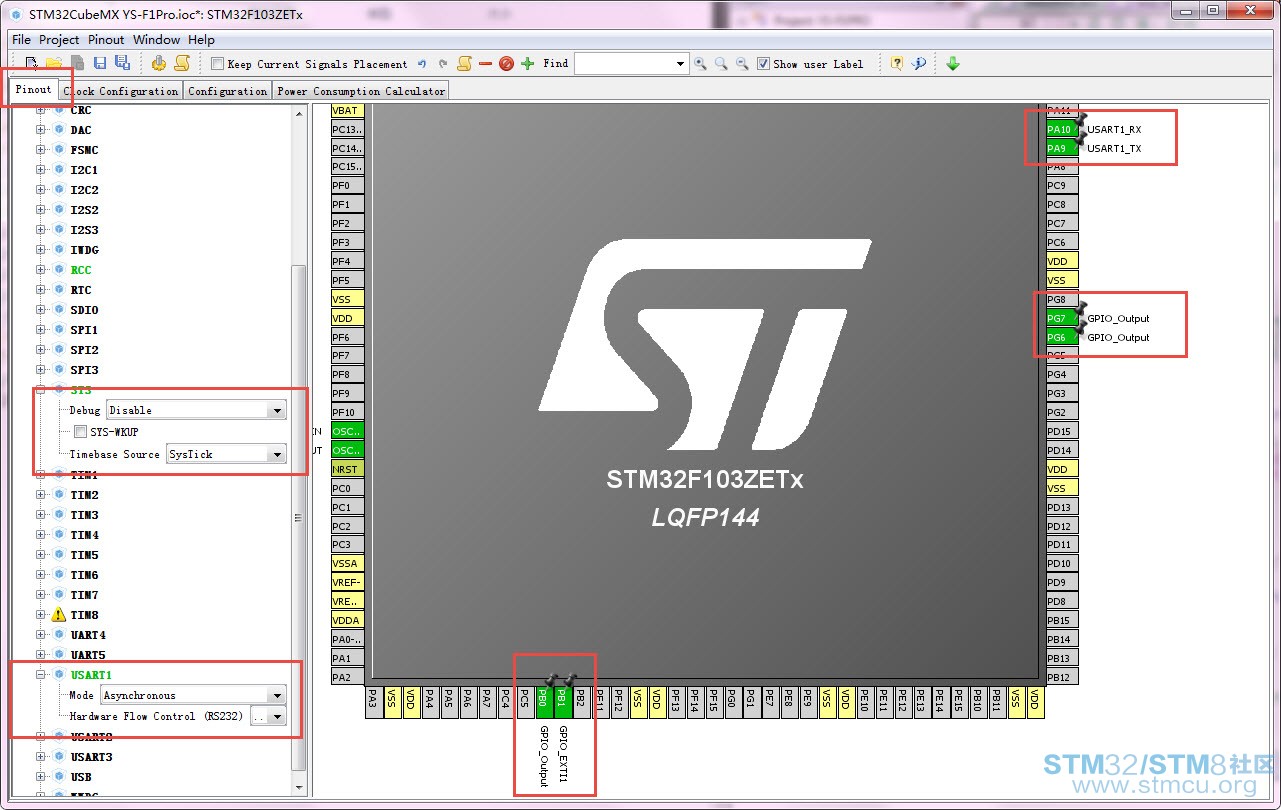Click the Save Project As icon

pos(122,63)
